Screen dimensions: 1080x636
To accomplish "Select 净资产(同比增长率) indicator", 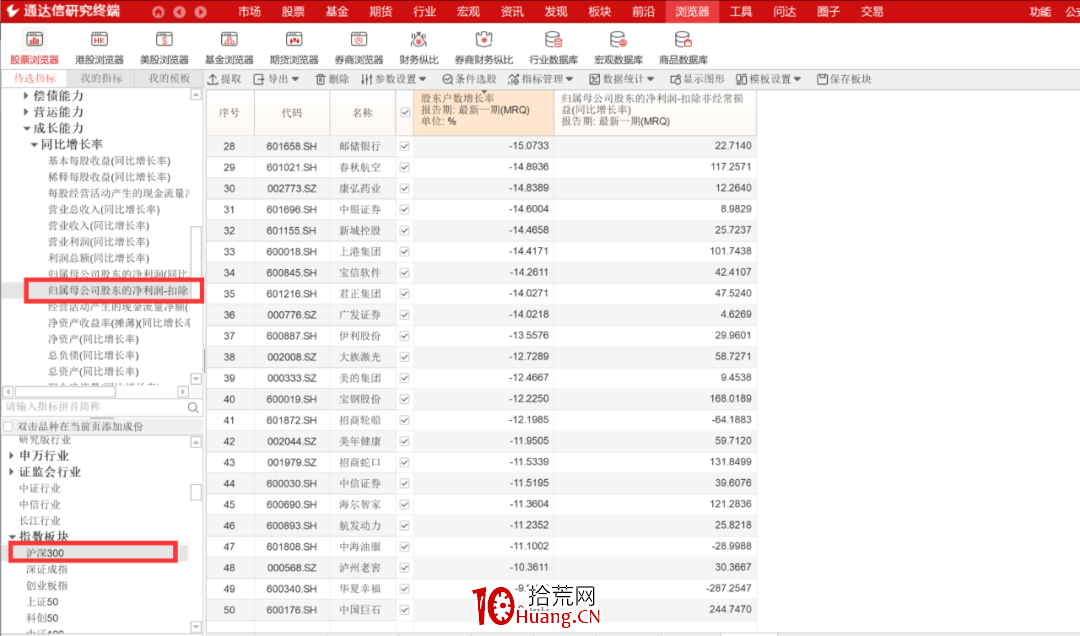I will pyautogui.click(x=93, y=339).
